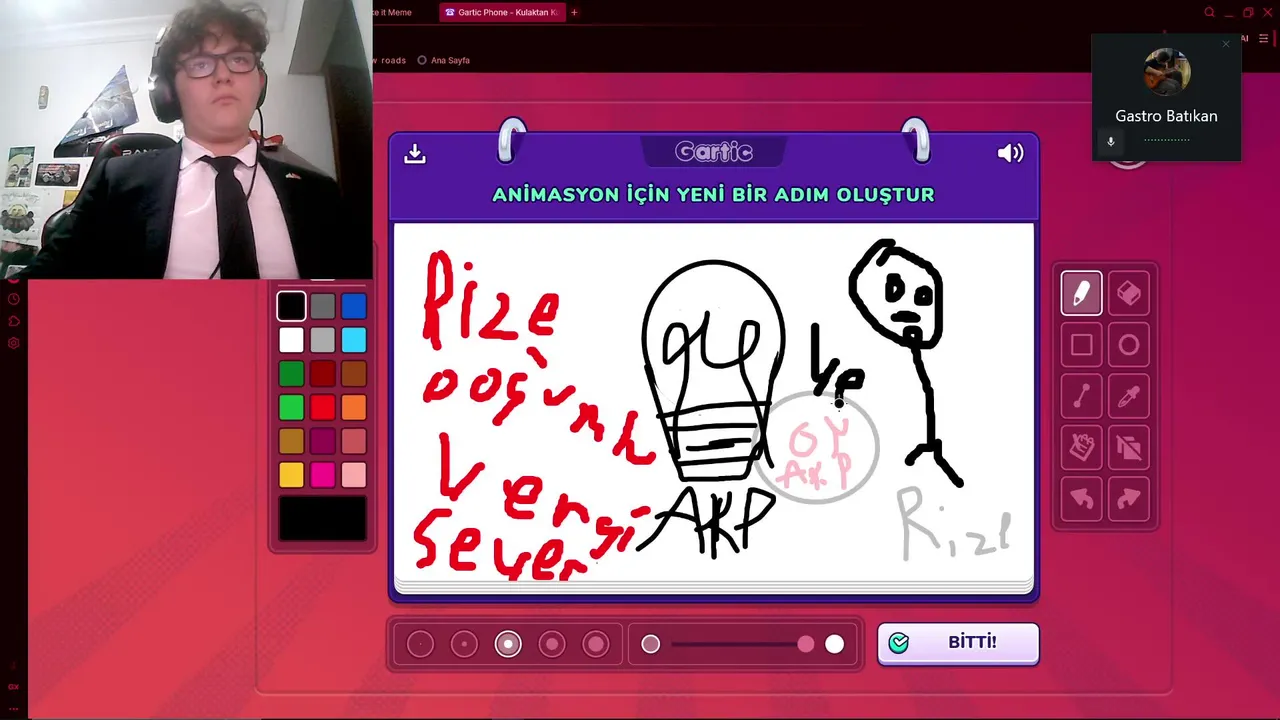The image size is (1280, 720).
Task: Redo the last undone stroke
Action: 1129,499
